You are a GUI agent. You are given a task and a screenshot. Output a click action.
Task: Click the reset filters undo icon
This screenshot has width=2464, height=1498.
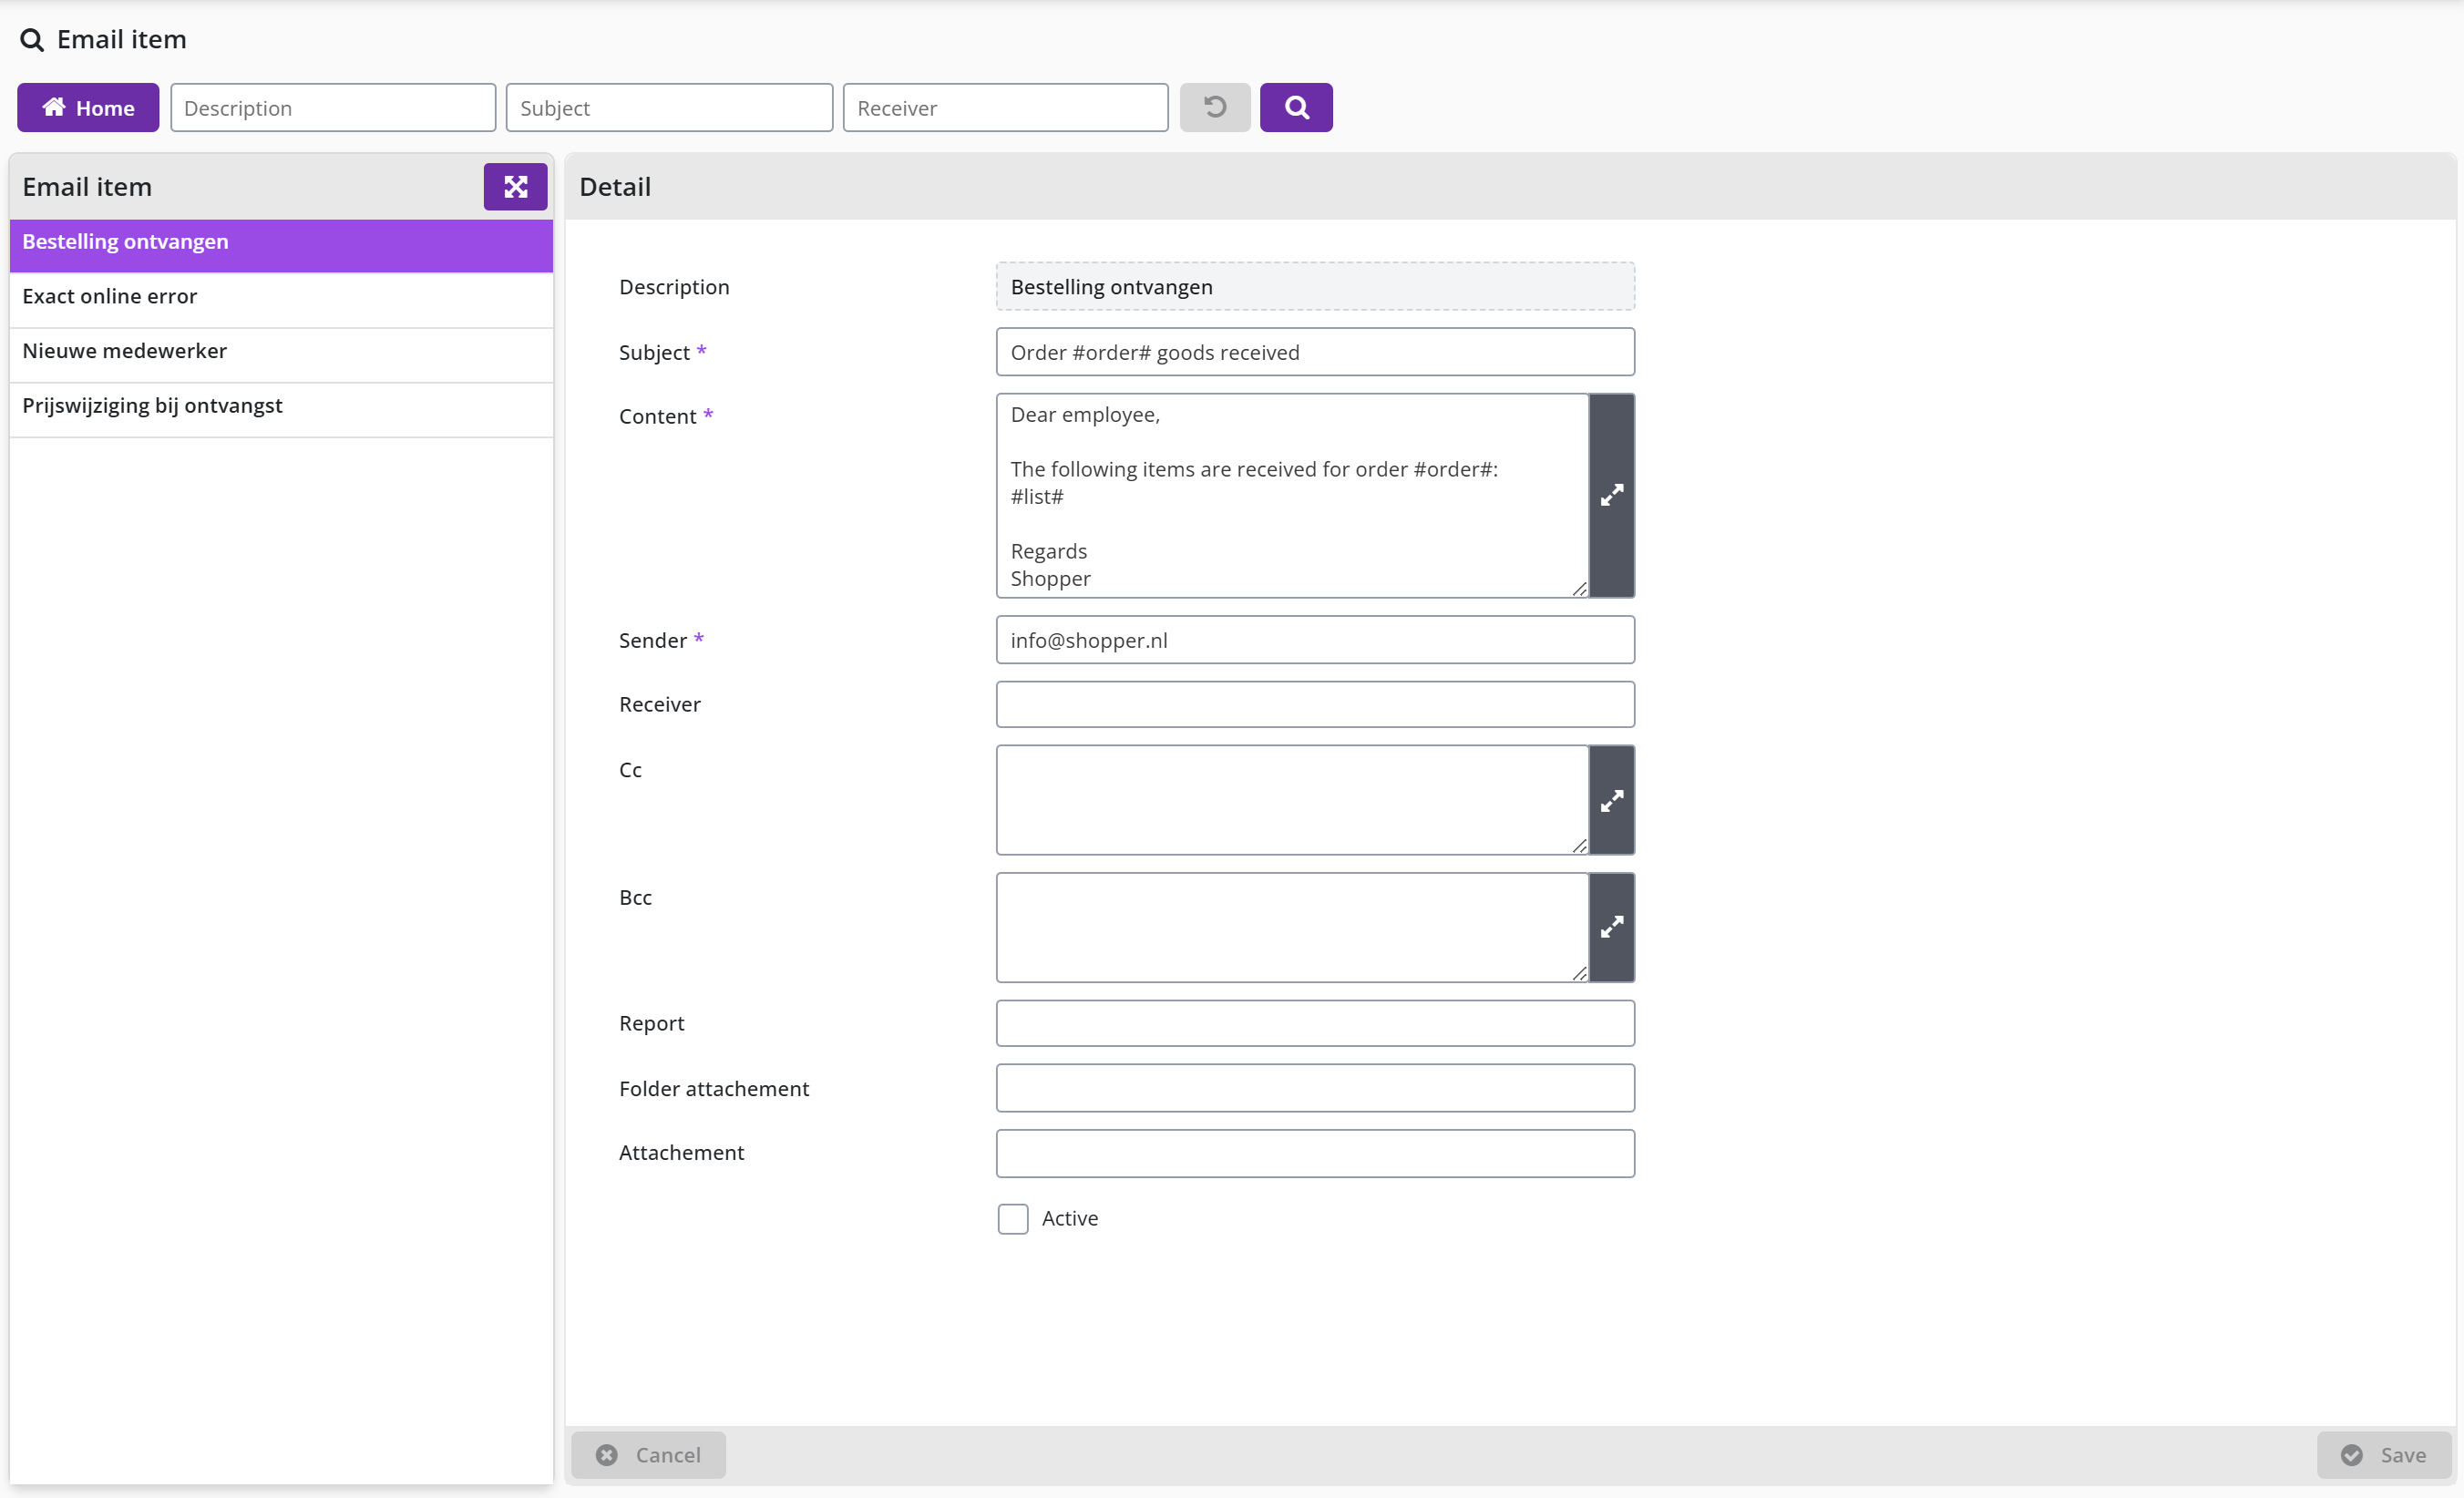point(1214,107)
